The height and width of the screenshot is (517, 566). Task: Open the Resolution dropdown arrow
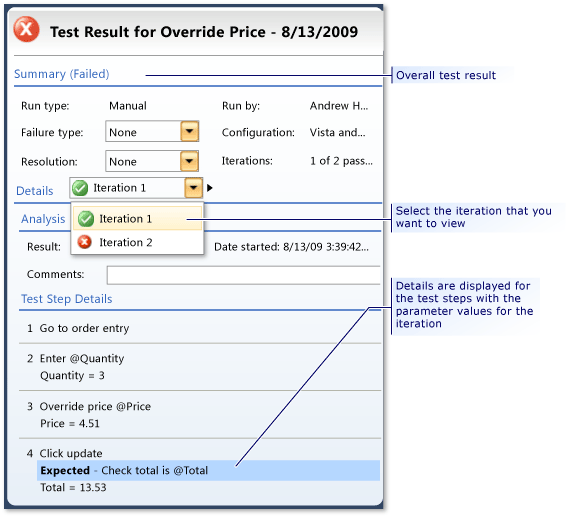coord(190,161)
